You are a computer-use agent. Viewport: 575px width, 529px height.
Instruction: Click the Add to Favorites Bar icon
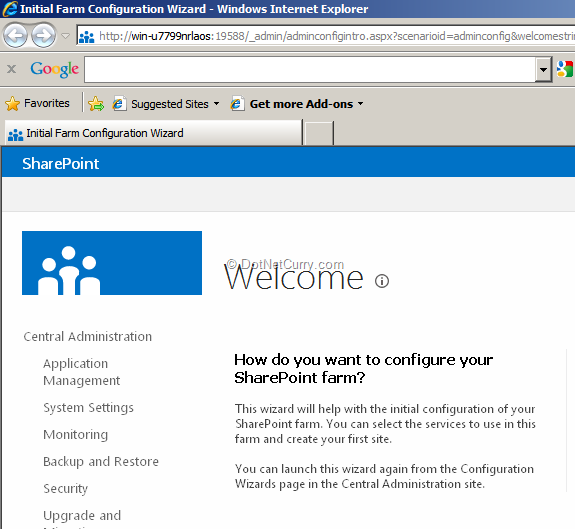pyautogui.click(x=96, y=104)
